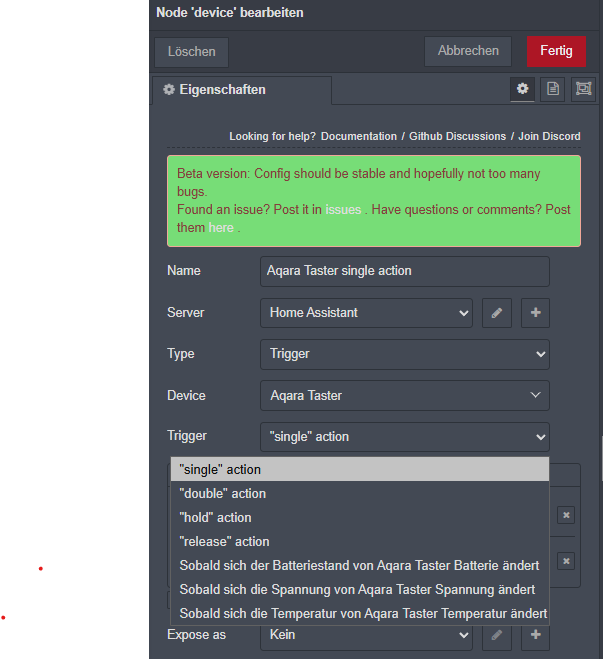Viewport: 603px width, 659px height.
Task: Edit Home Assistant server with pencil icon
Action: click(496, 313)
